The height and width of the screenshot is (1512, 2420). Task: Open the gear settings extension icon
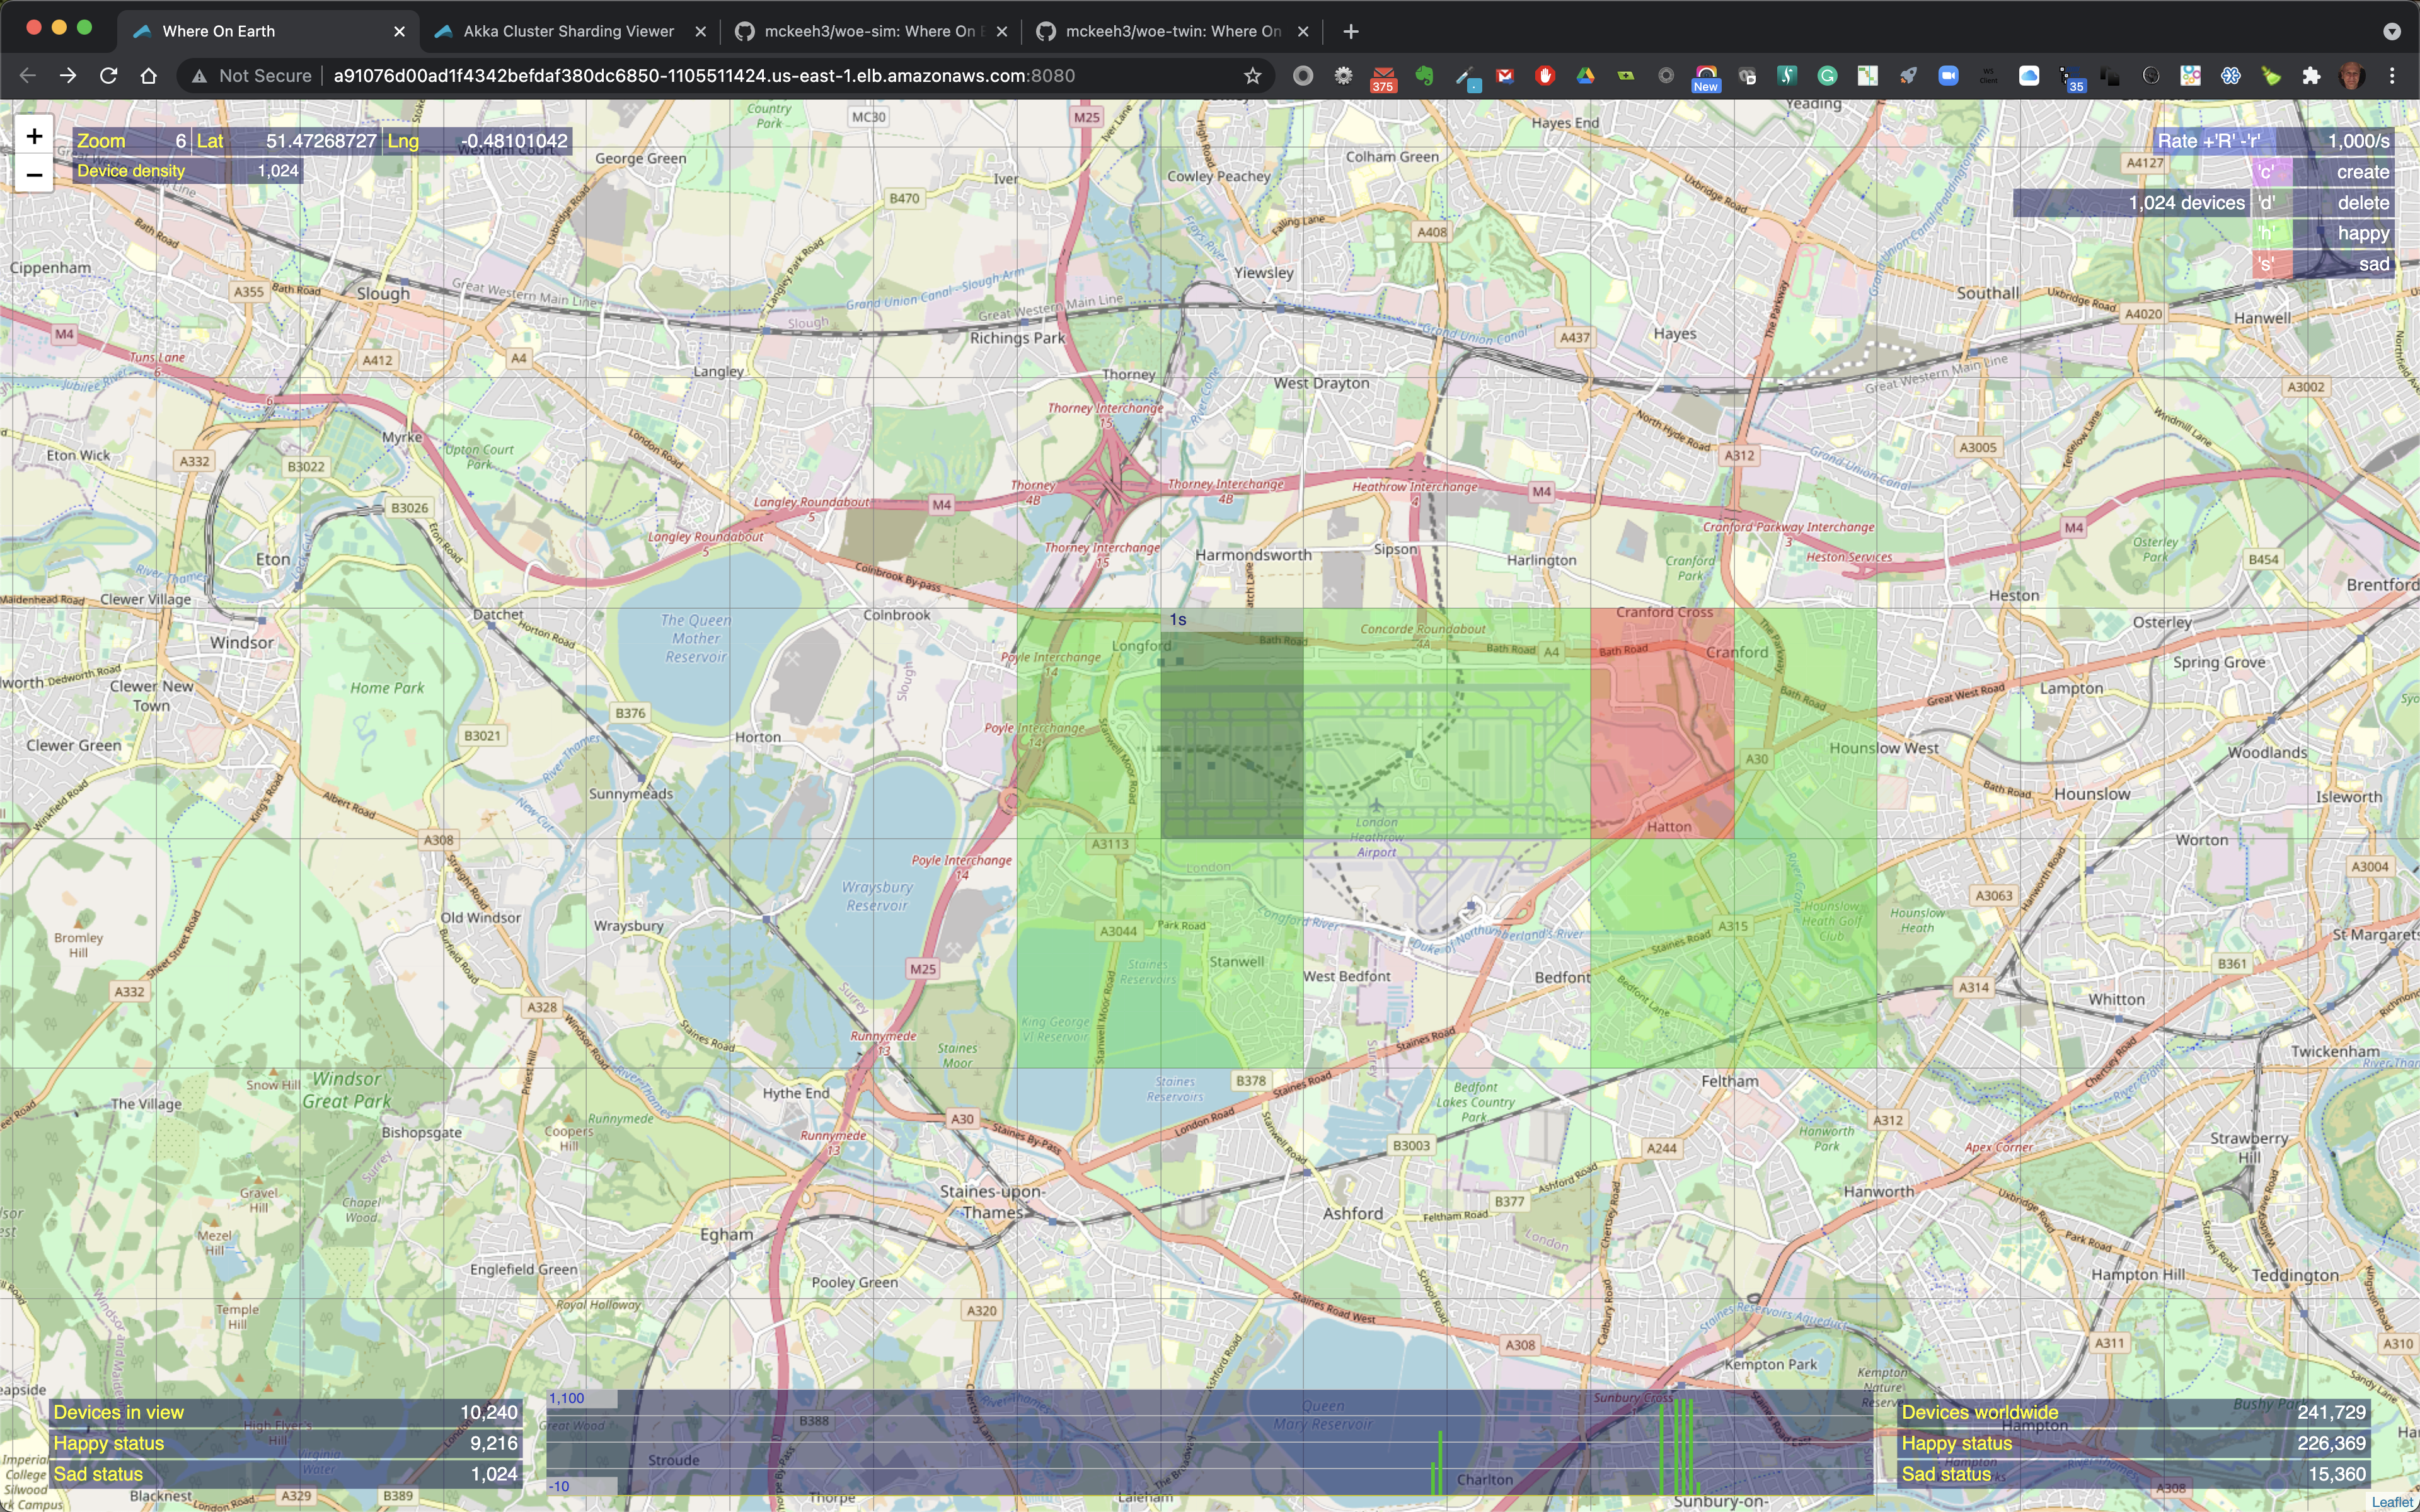(1343, 76)
